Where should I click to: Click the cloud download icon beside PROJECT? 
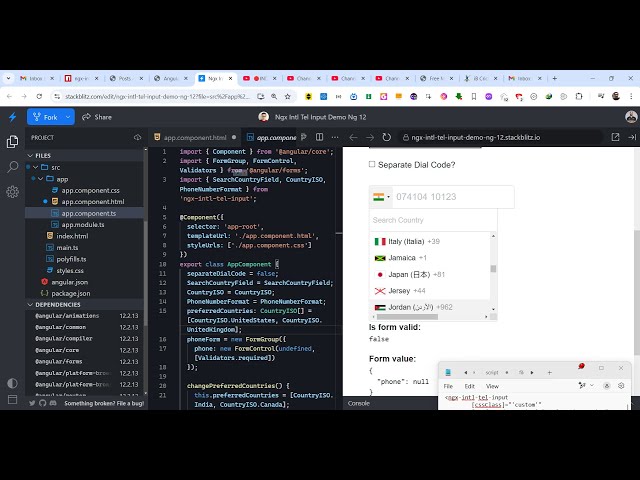[138, 137]
